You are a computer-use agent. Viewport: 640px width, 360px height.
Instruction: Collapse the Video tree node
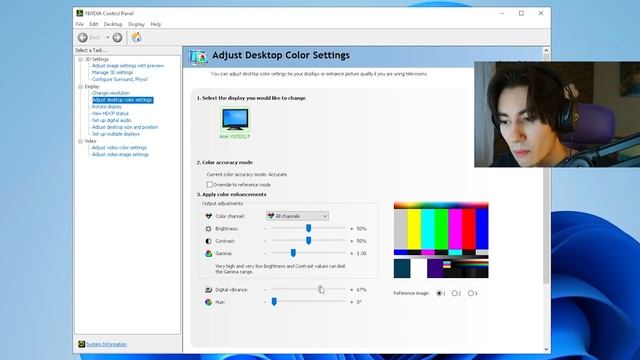pyautogui.click(x=80, y=141)
